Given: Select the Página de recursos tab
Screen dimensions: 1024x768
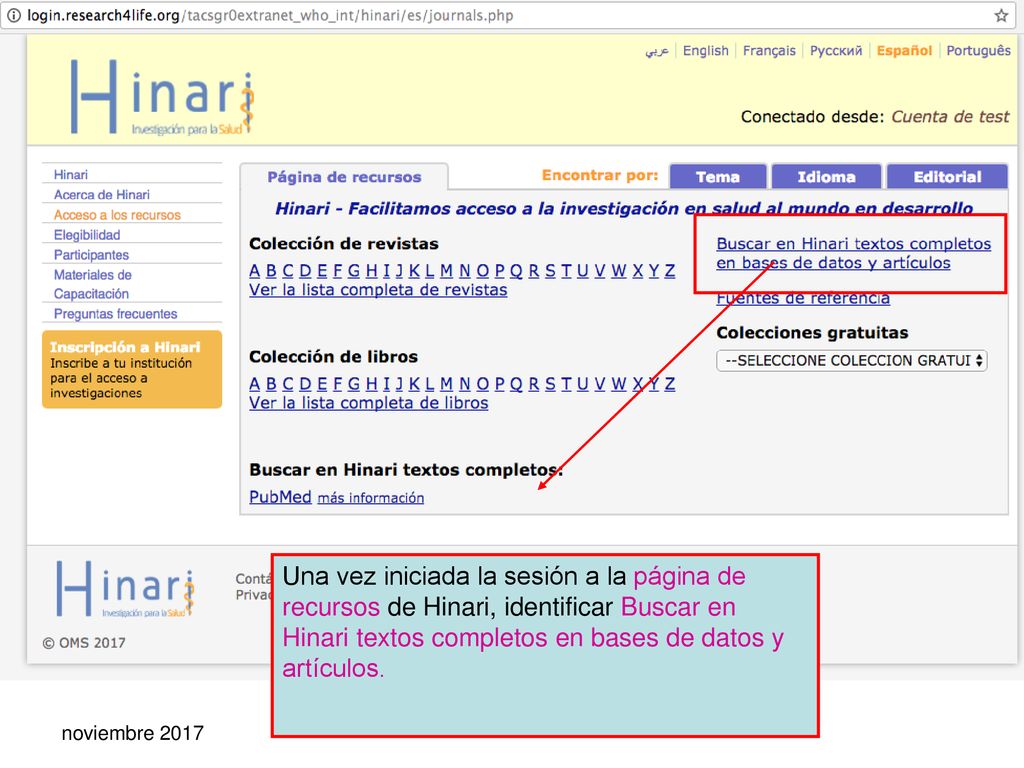Looking at the screenshot, I should 344,177.
